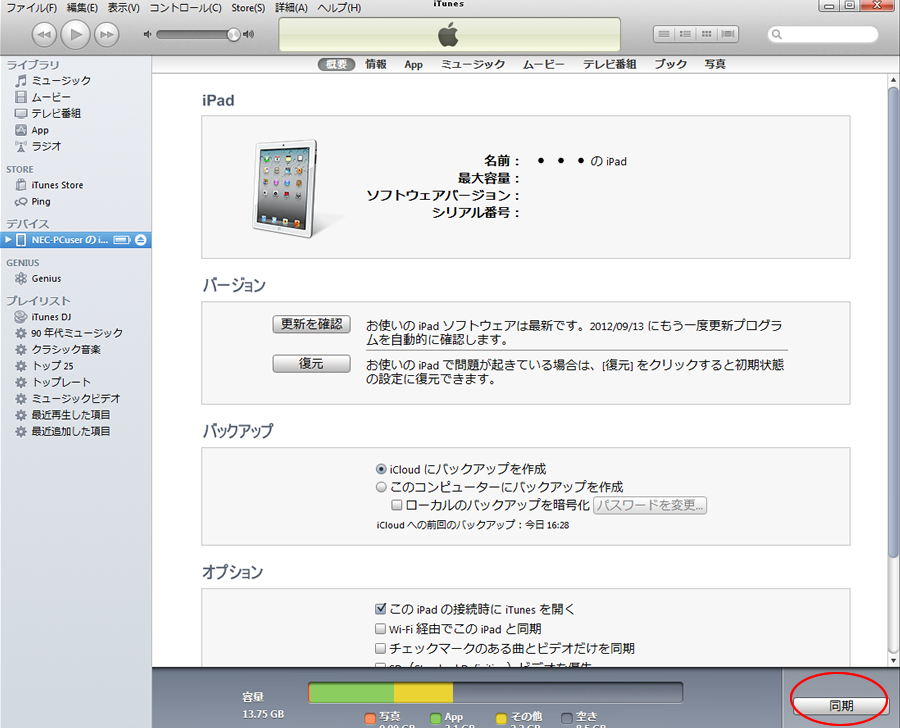This screenshot has height=728, width=900.
Task: Select the 情報 tab
Action: tap(376, 64)
